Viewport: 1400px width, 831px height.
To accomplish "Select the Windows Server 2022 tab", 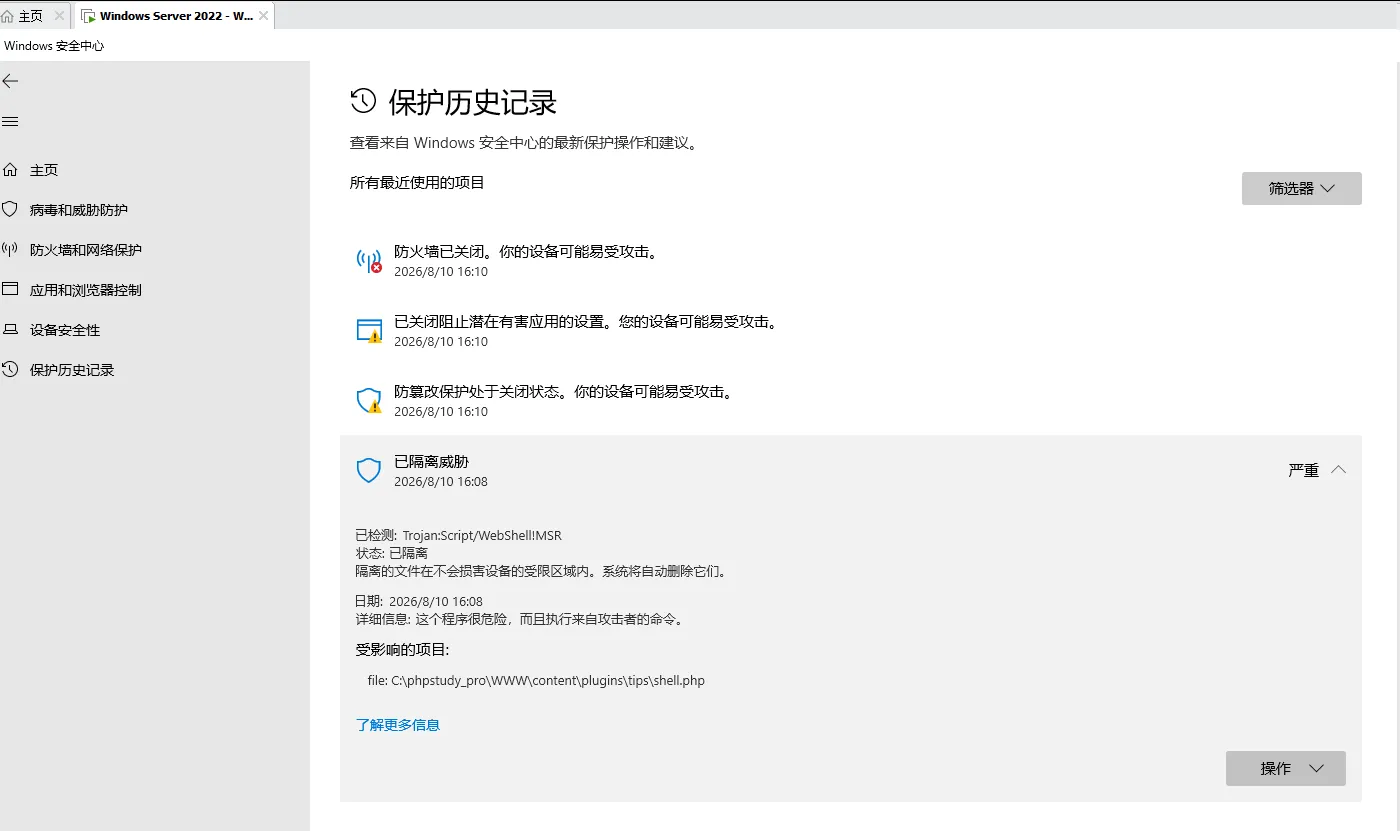I will click(x=176, y=16).
